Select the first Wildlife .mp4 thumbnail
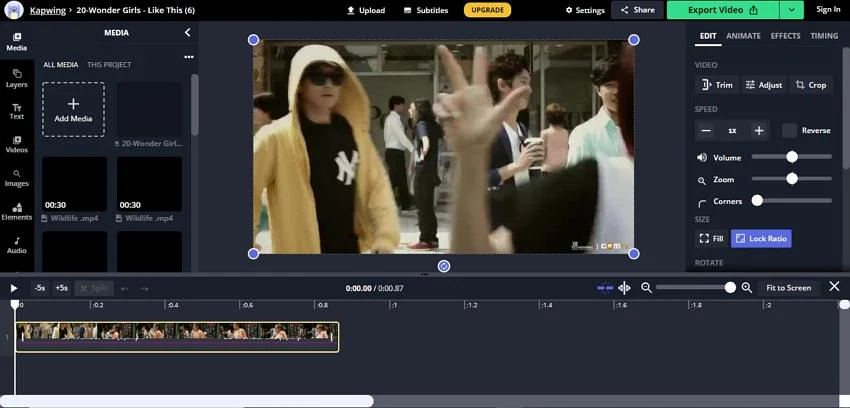This screenshot has width=850, height=408. [x=75, y=184]
